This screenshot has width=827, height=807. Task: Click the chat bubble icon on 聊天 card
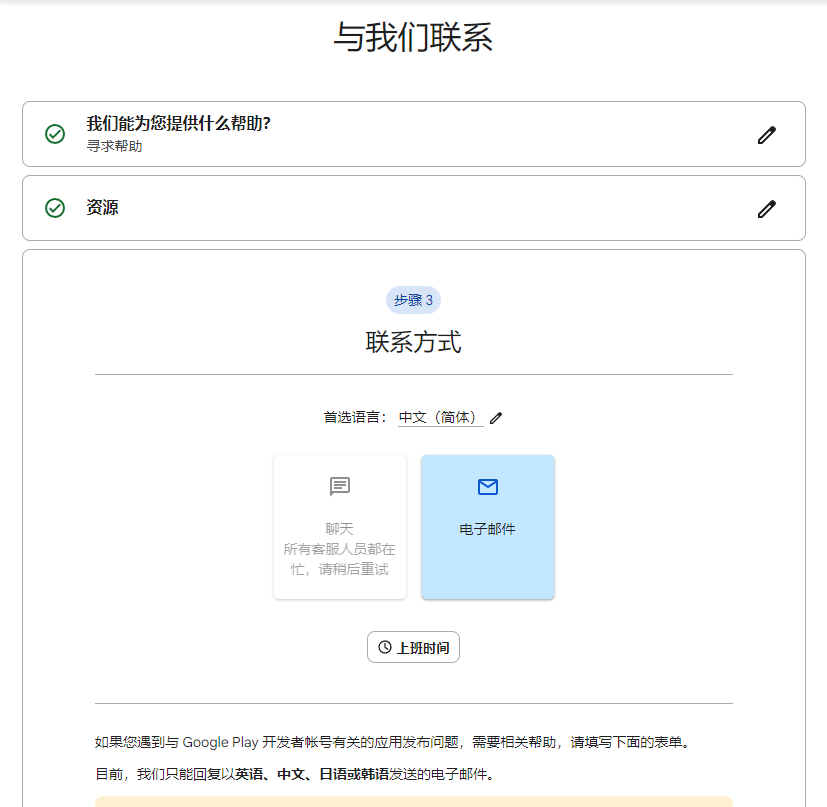(x=340, y=486)
